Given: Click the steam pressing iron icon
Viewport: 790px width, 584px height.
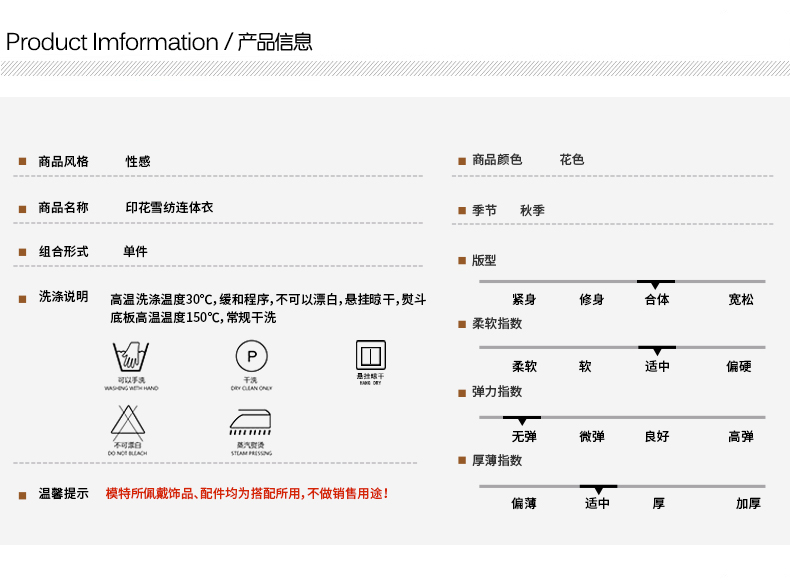Looking at the screenshot, I should click(250, 422).
